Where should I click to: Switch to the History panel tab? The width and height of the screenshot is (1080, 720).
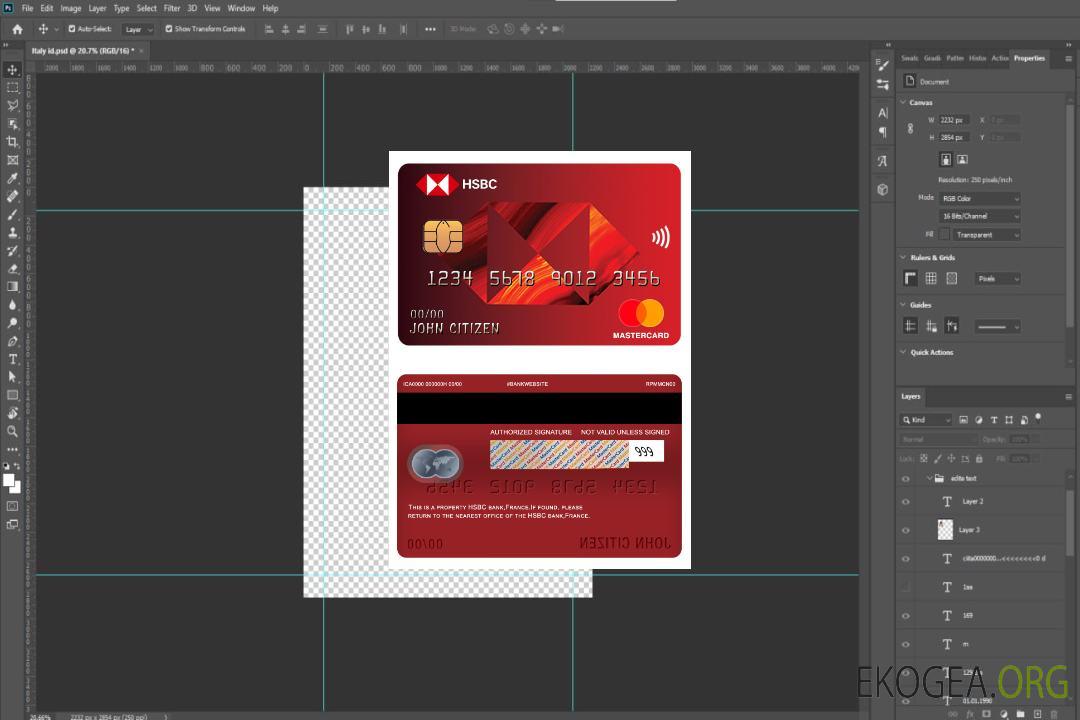(x=977, y=59)
